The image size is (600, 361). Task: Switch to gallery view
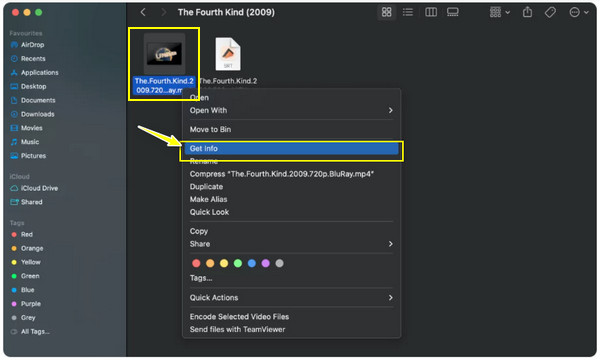453,12
